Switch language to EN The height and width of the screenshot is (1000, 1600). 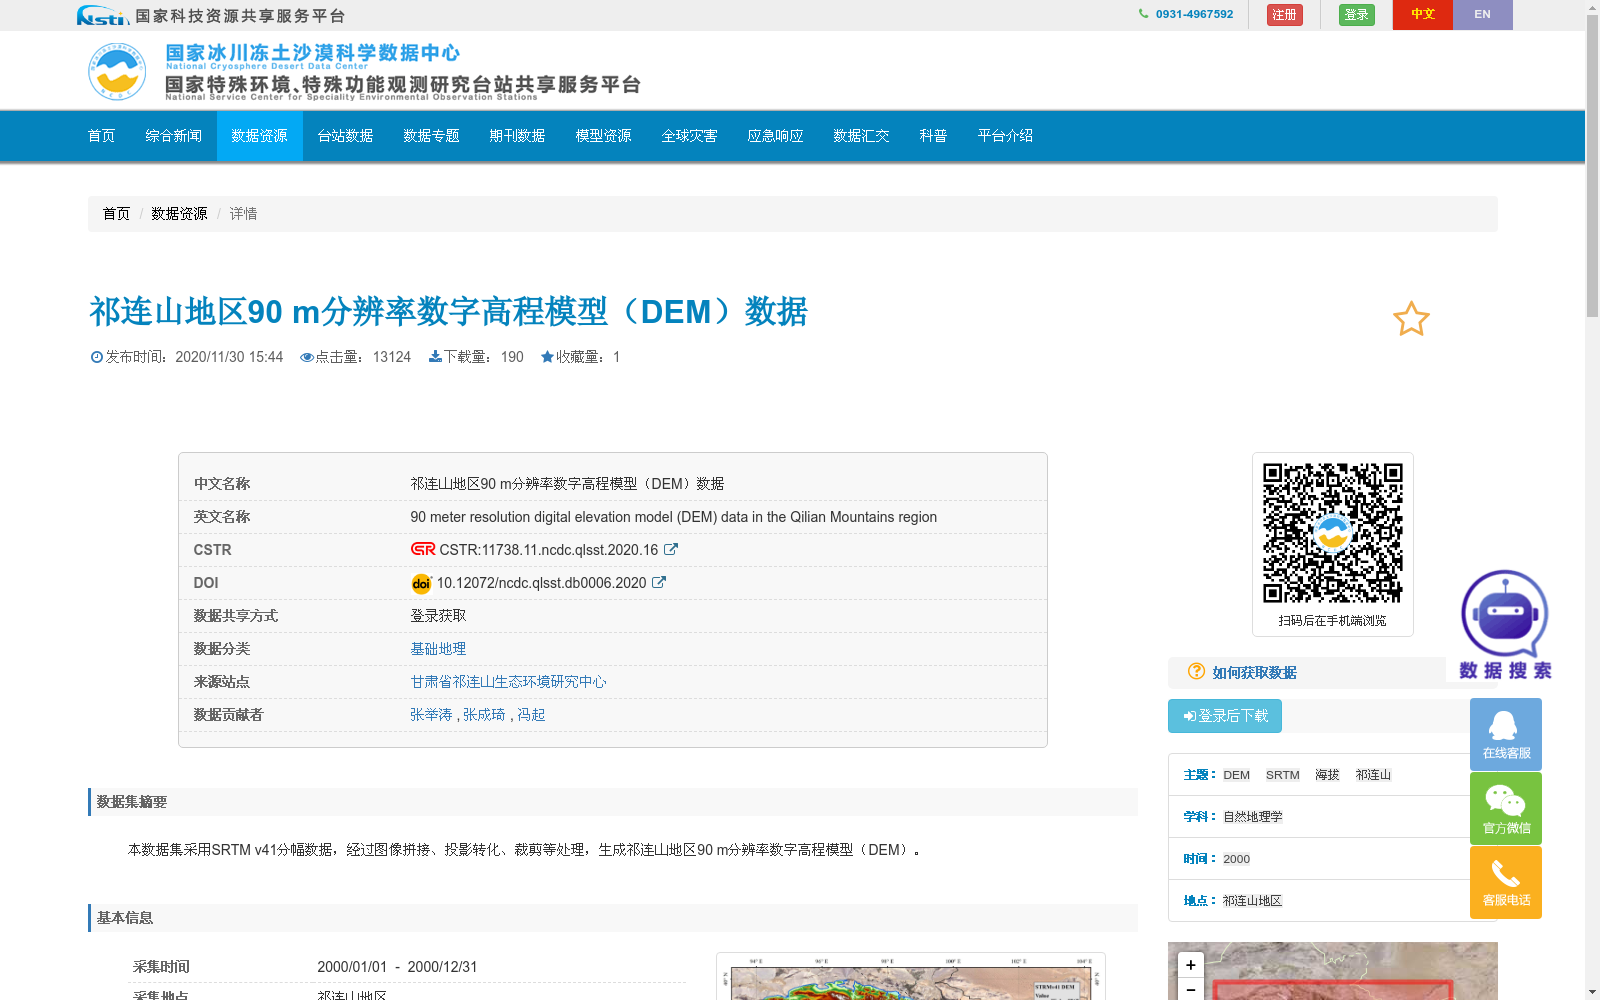click(x=1482, y=15)
